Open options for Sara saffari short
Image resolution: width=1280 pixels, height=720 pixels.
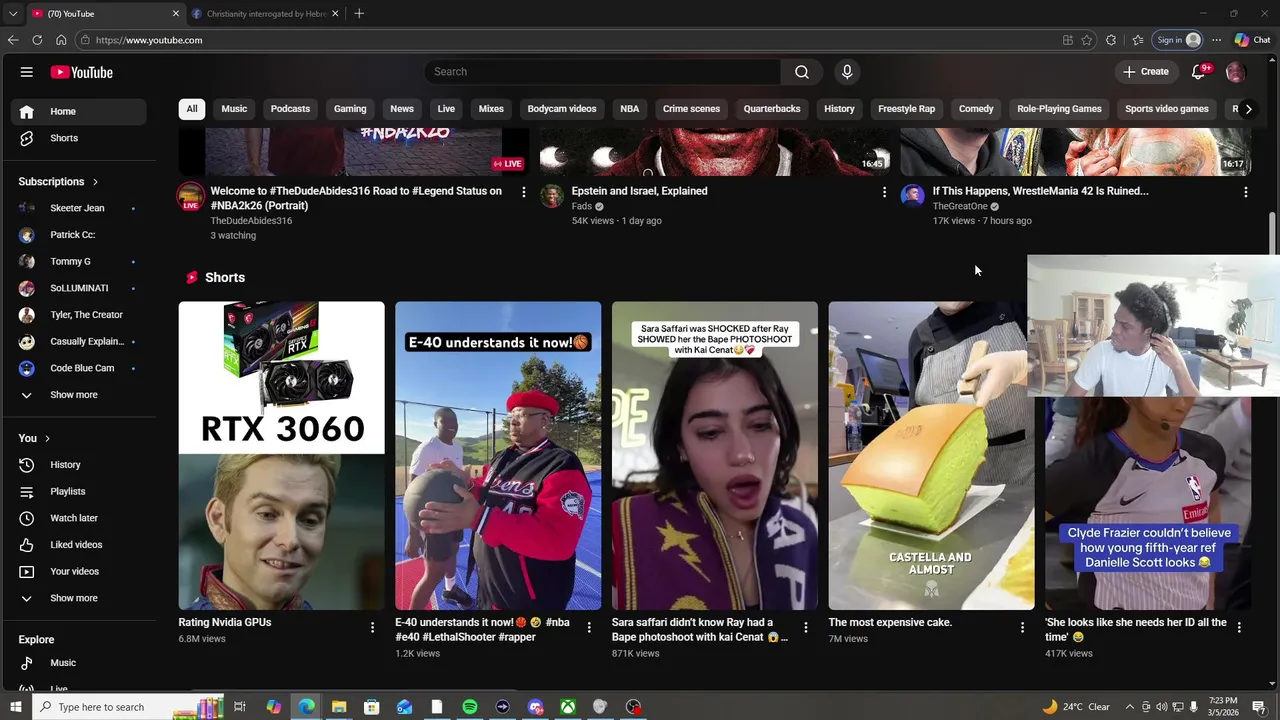[805, 627]
